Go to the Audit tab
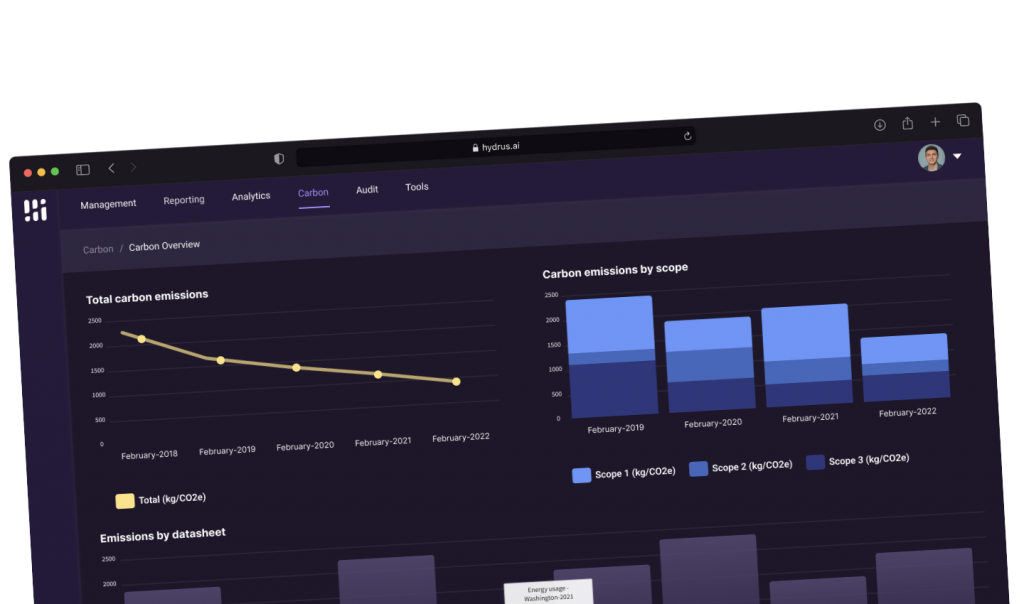 point(367,189)
